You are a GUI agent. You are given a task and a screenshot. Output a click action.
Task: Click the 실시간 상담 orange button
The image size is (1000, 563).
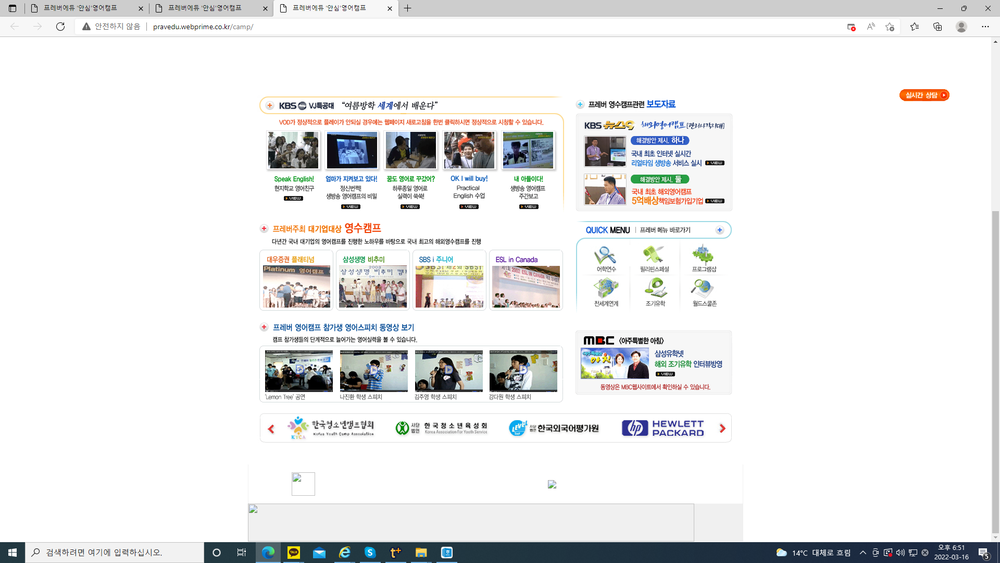tap(924, 95)
